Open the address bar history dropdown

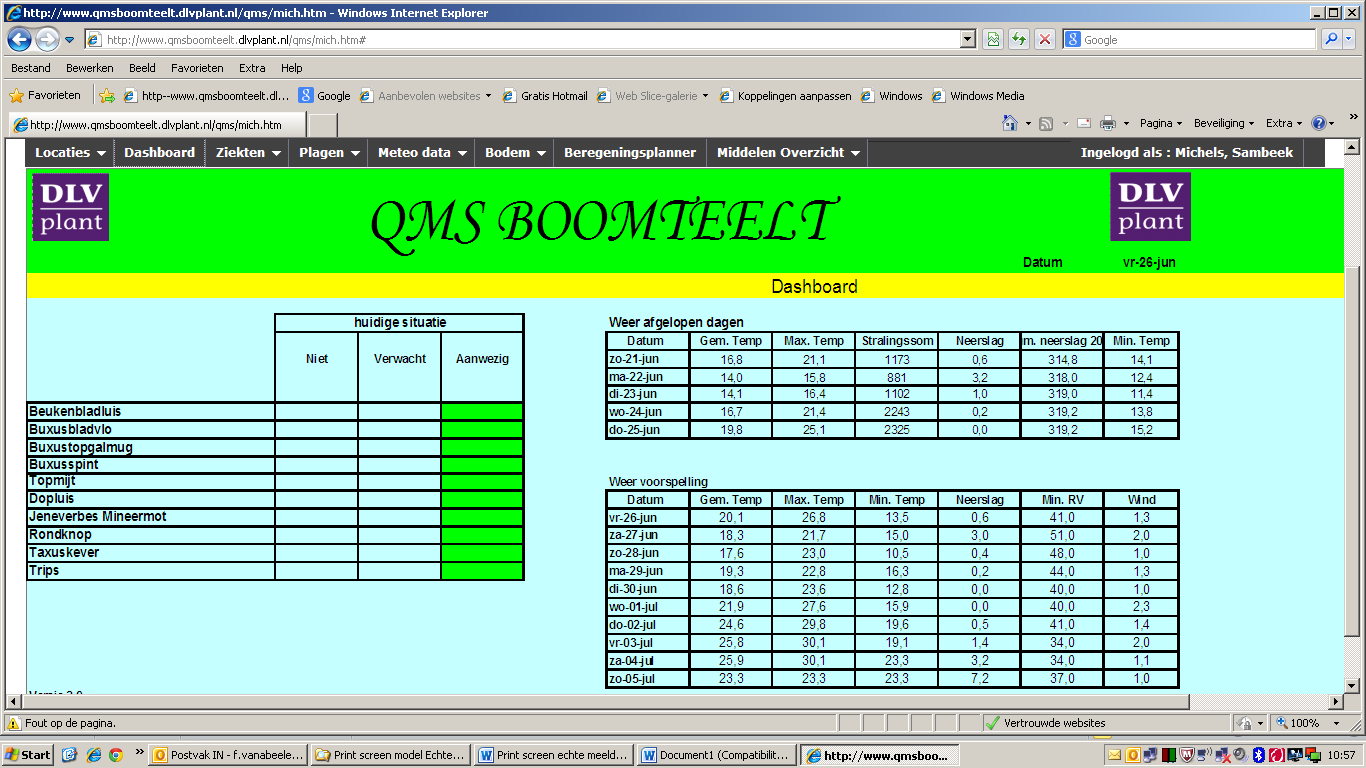[967, 40]
